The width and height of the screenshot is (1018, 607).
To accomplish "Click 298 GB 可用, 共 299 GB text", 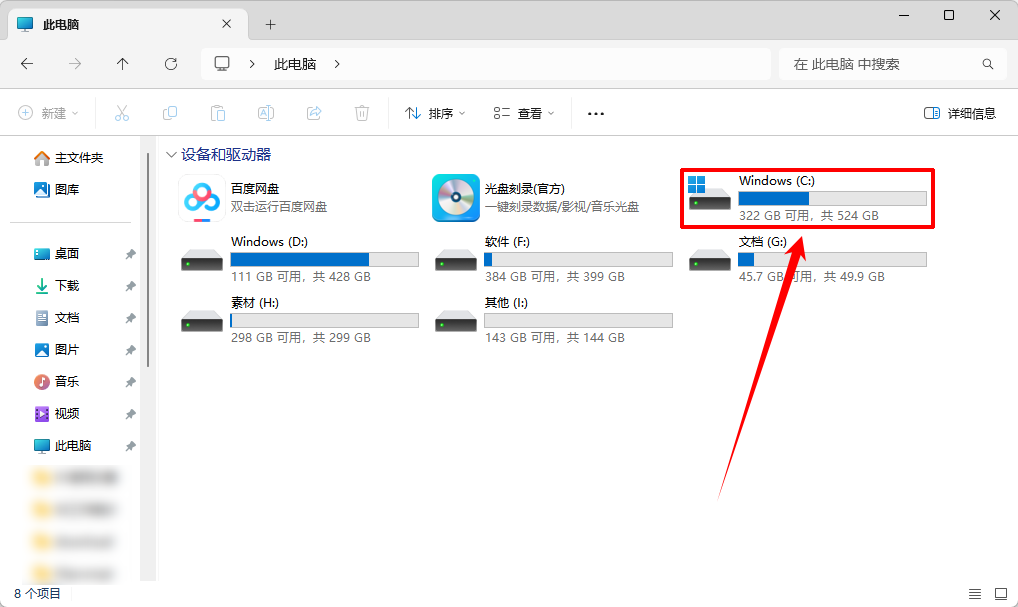I will [x=301, y=338].
